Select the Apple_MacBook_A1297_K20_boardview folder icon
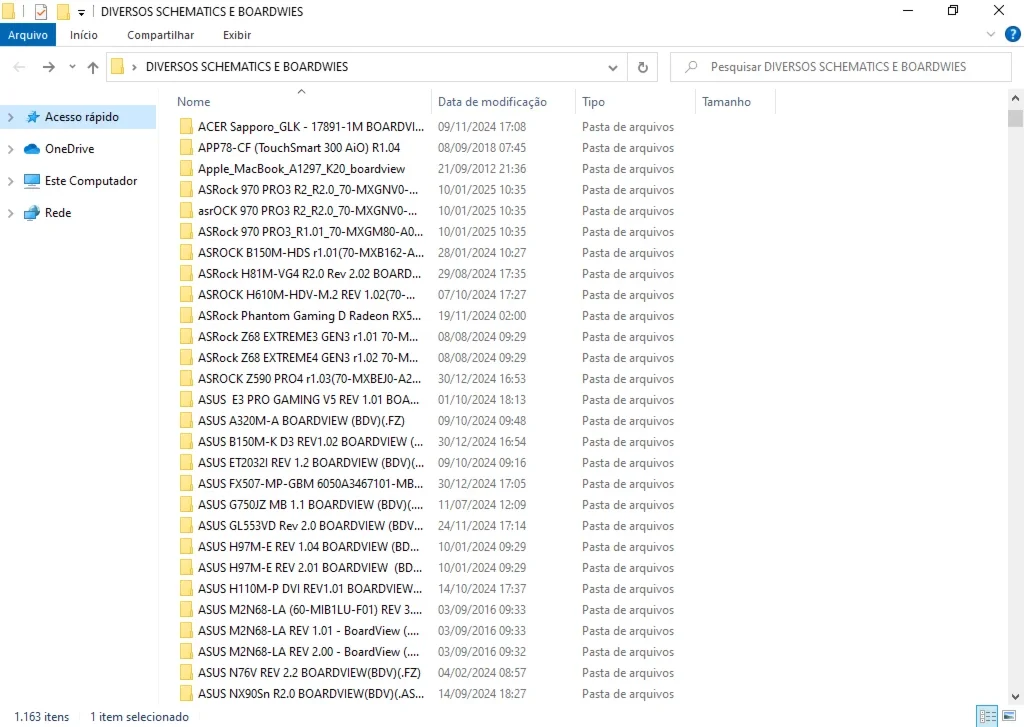Screen dimensions: 1027x727 coord(186,168)
